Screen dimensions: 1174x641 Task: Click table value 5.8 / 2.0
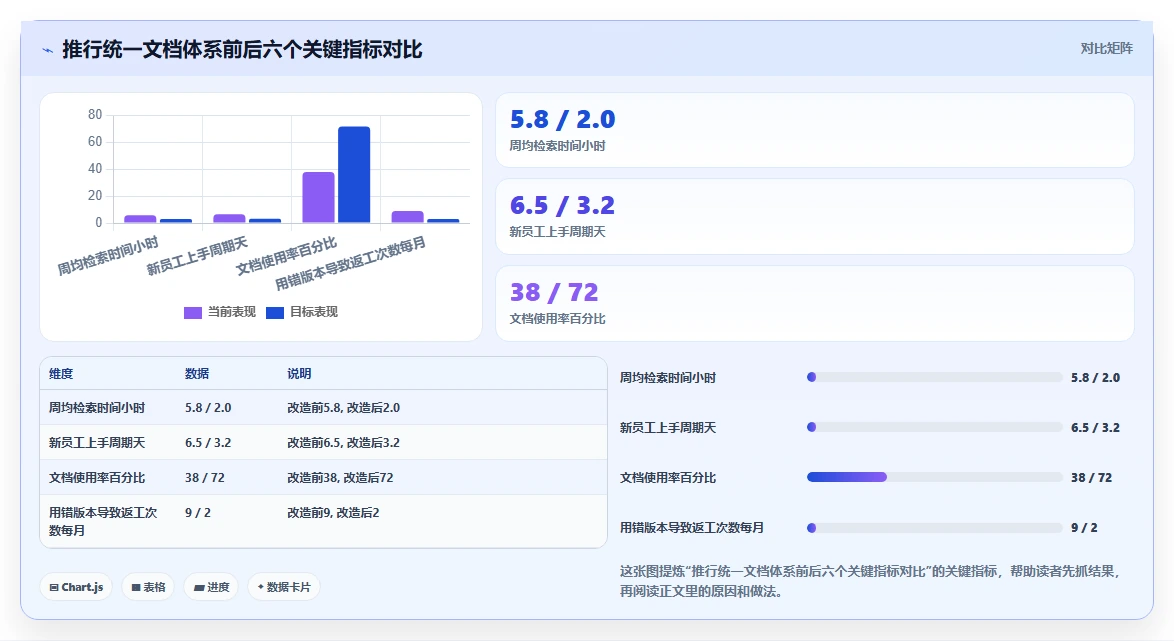pos(208,408)
